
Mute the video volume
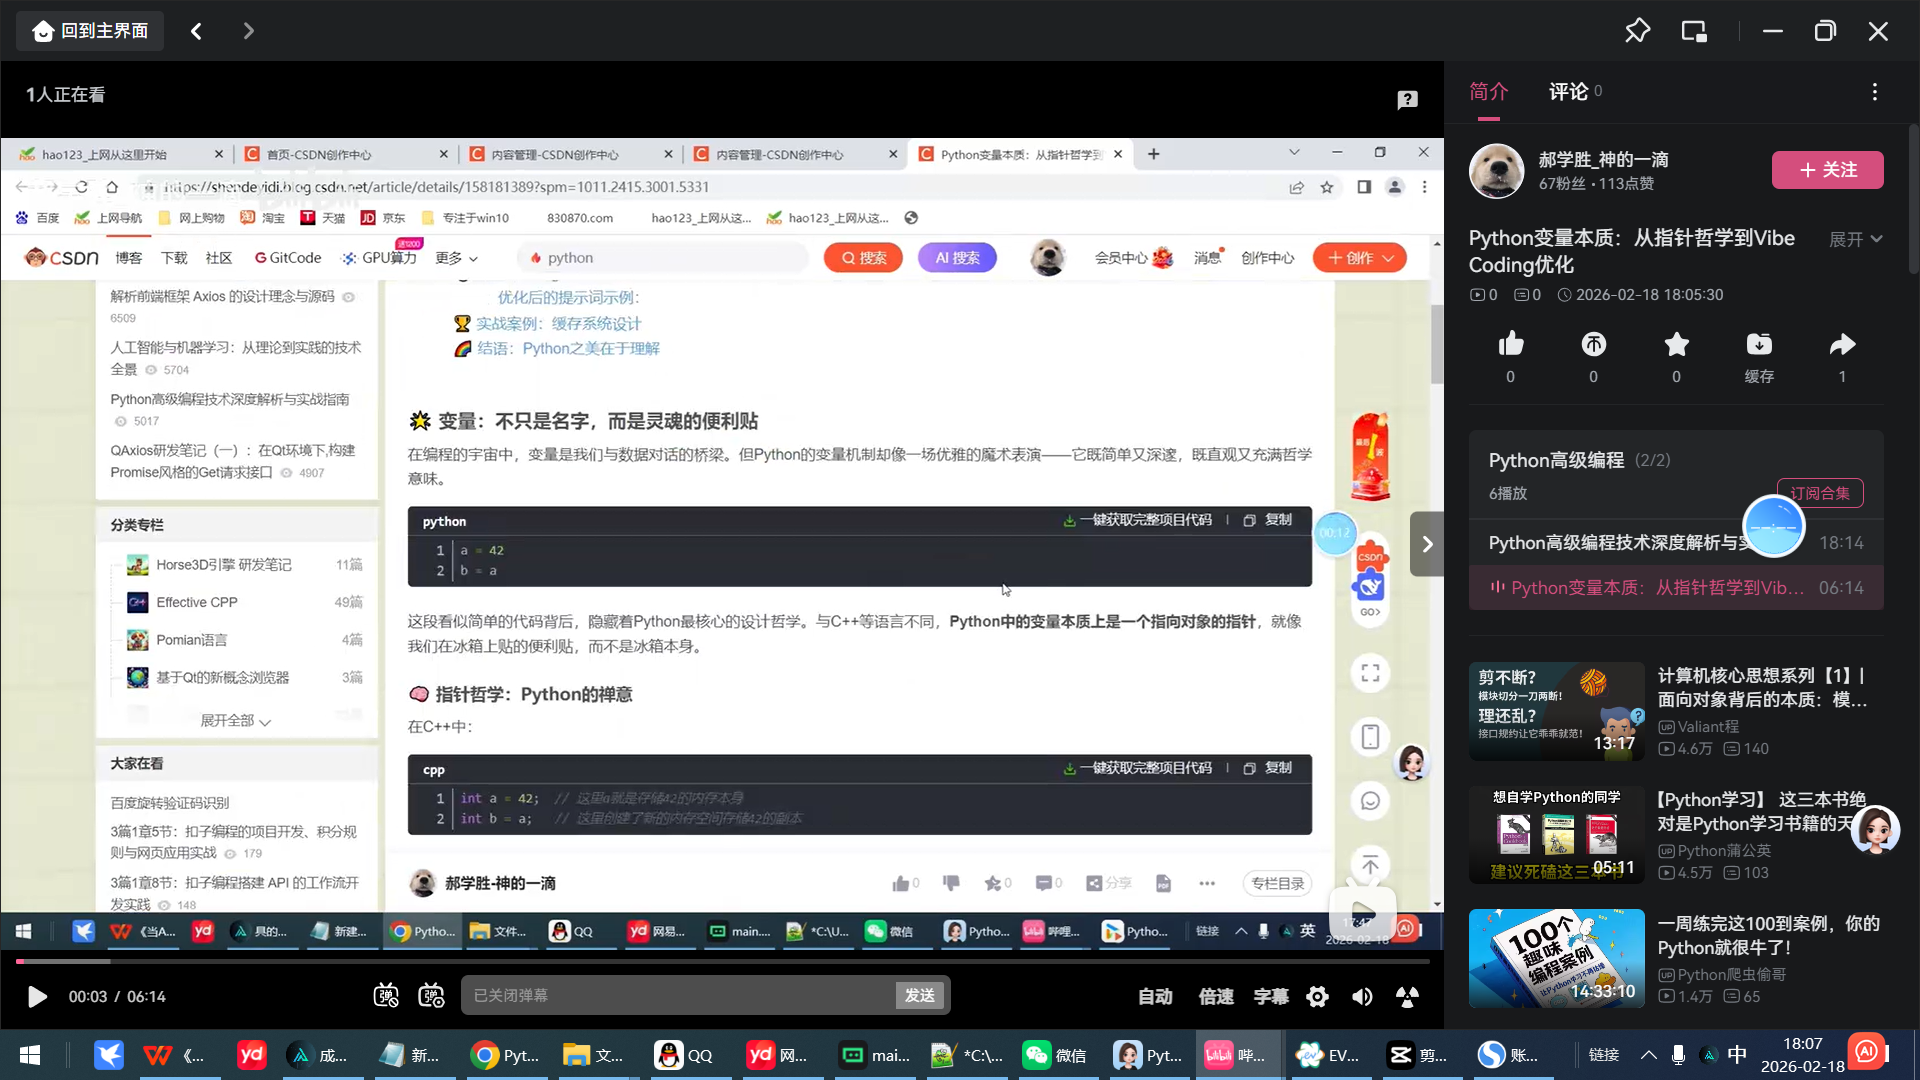(x=1362, y=996)
